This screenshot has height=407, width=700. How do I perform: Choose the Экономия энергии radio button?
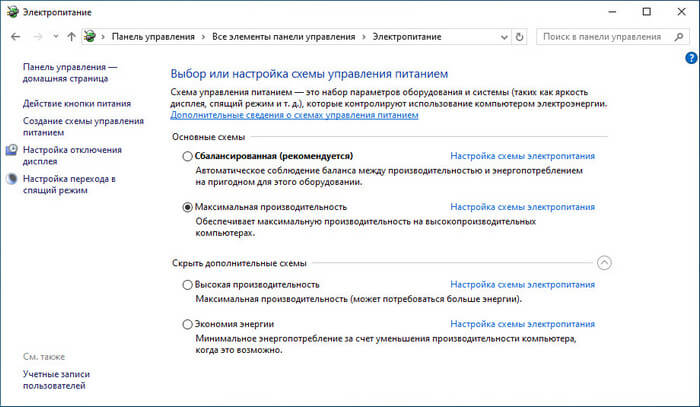pyautogui.click(x=187, y=324)
